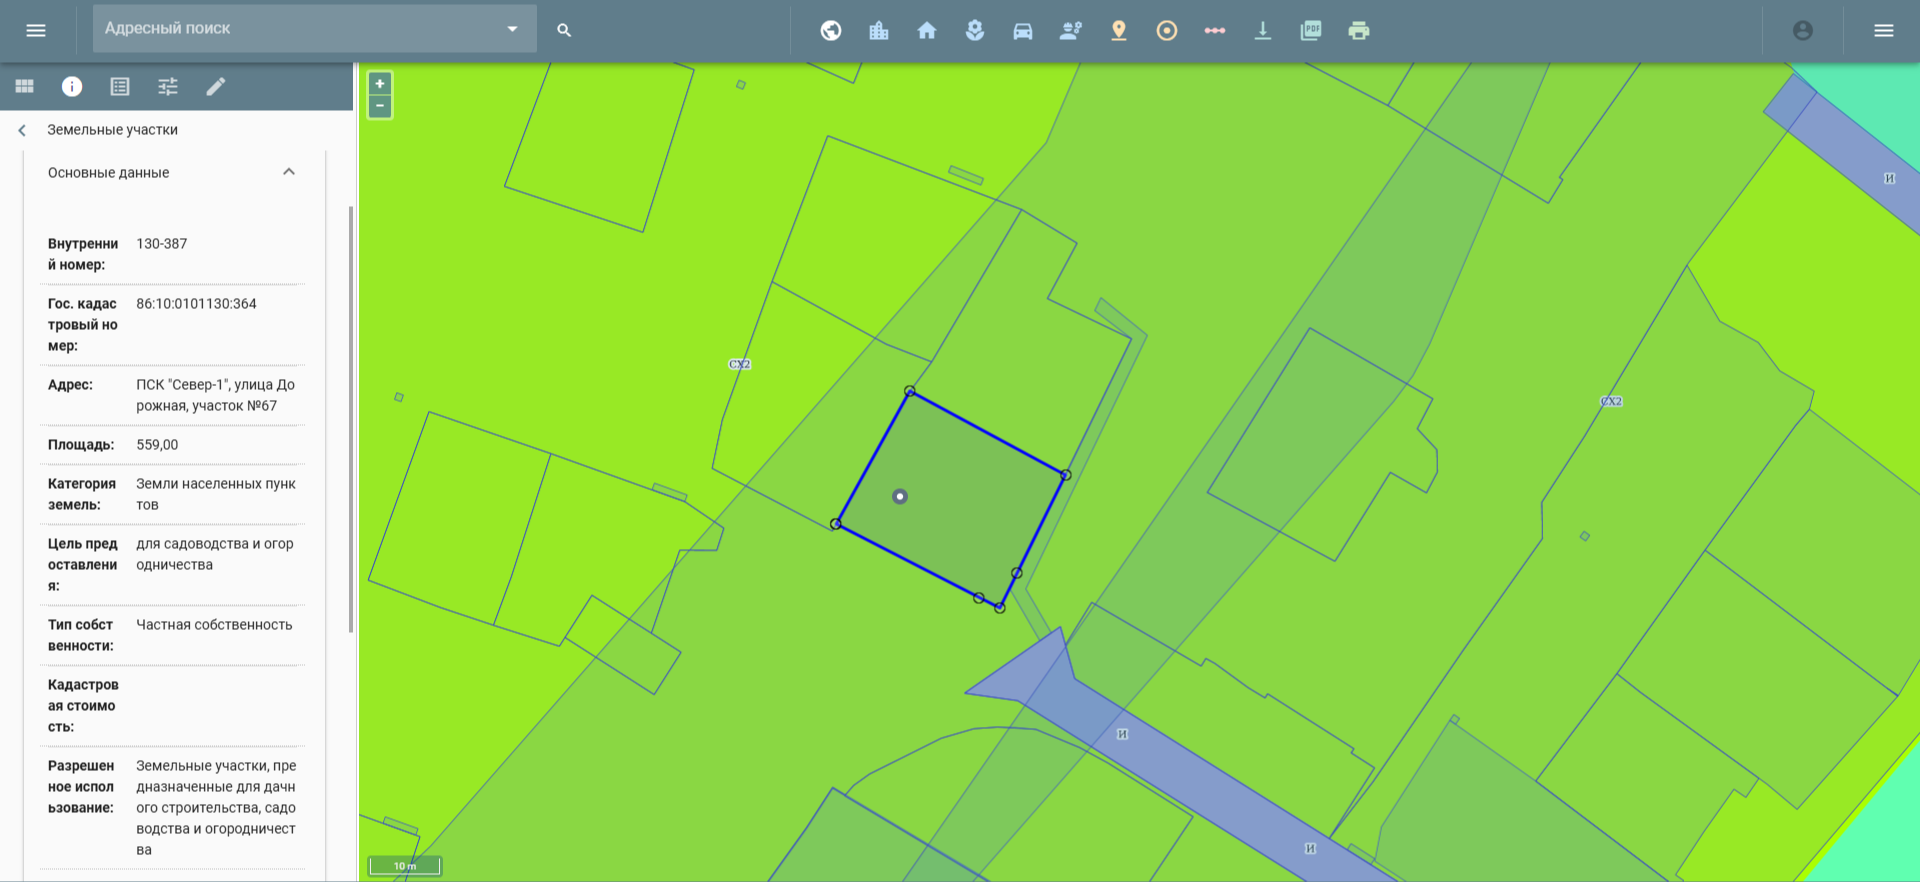Open the home icon tool
1920x882 pixels.
tap(927, 30)
